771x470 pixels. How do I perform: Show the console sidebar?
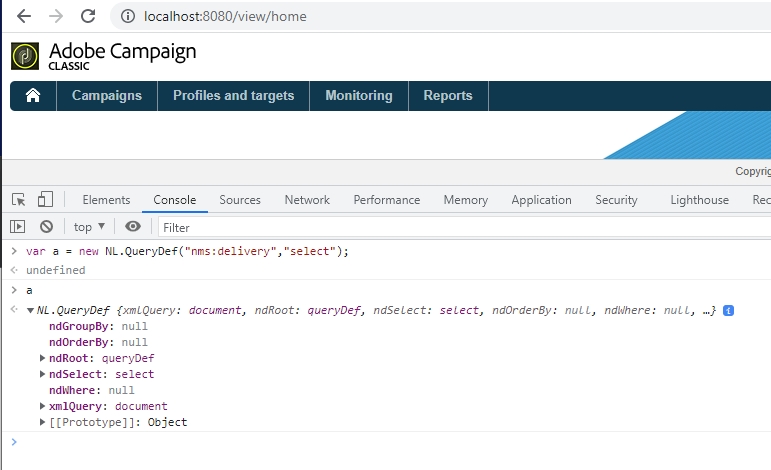click(x=18, y=227)
